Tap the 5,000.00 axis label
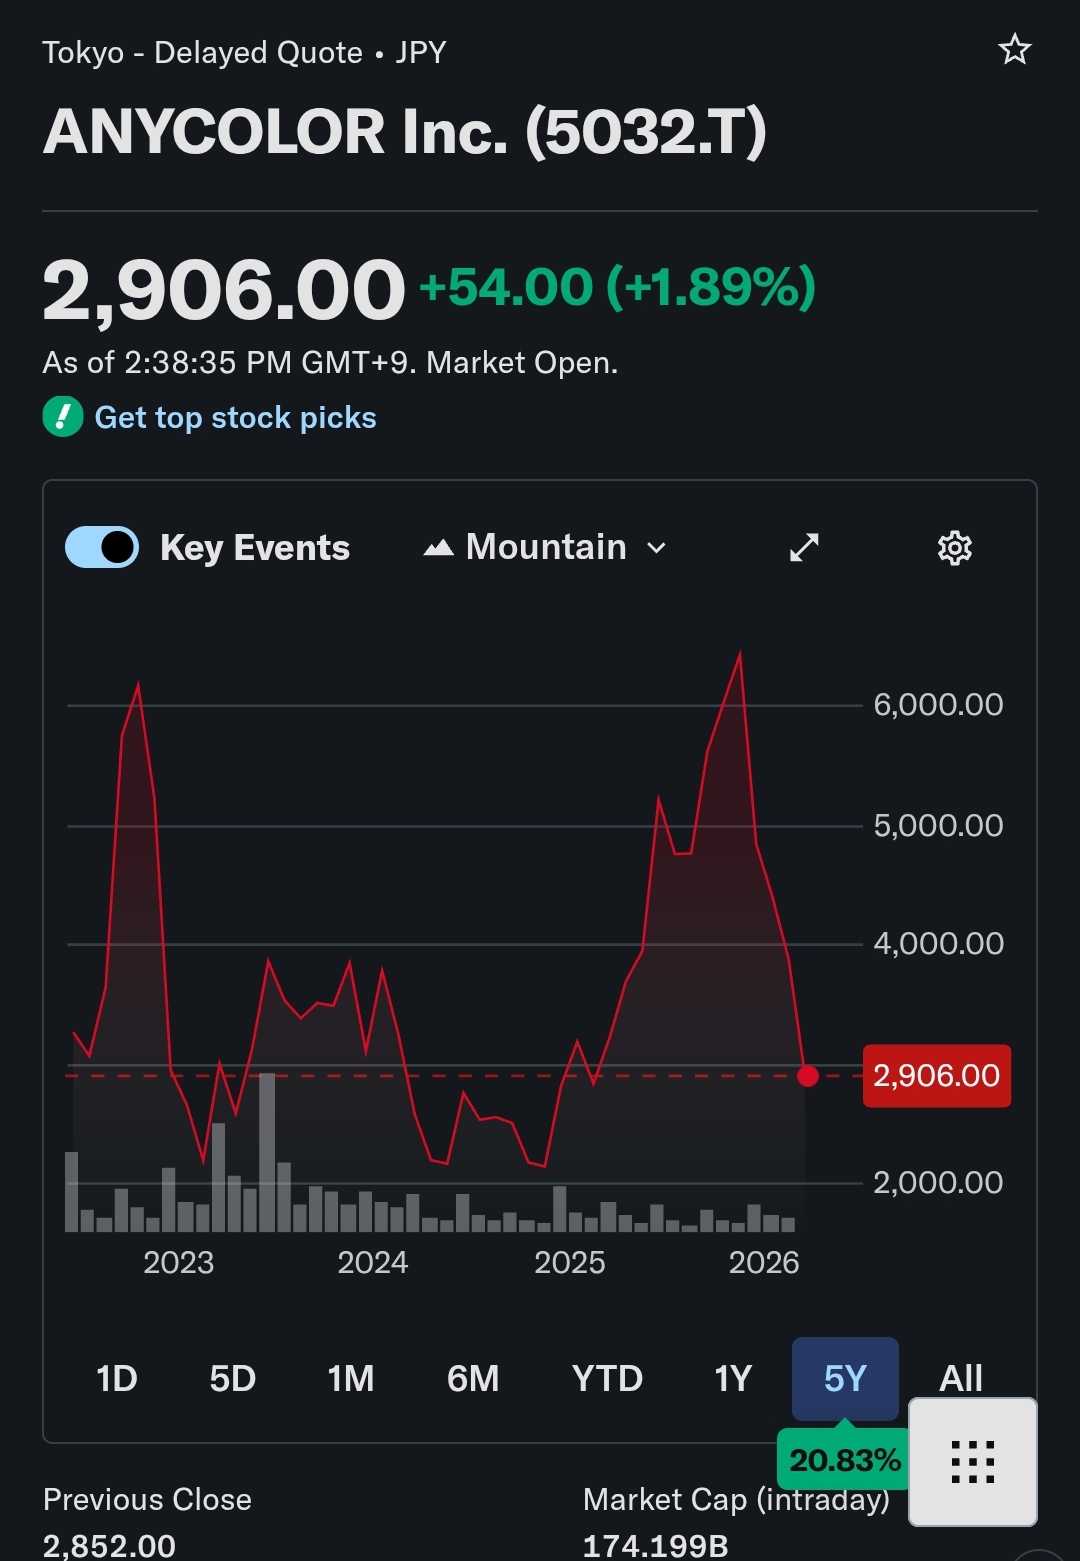 (x=938, y=826)
